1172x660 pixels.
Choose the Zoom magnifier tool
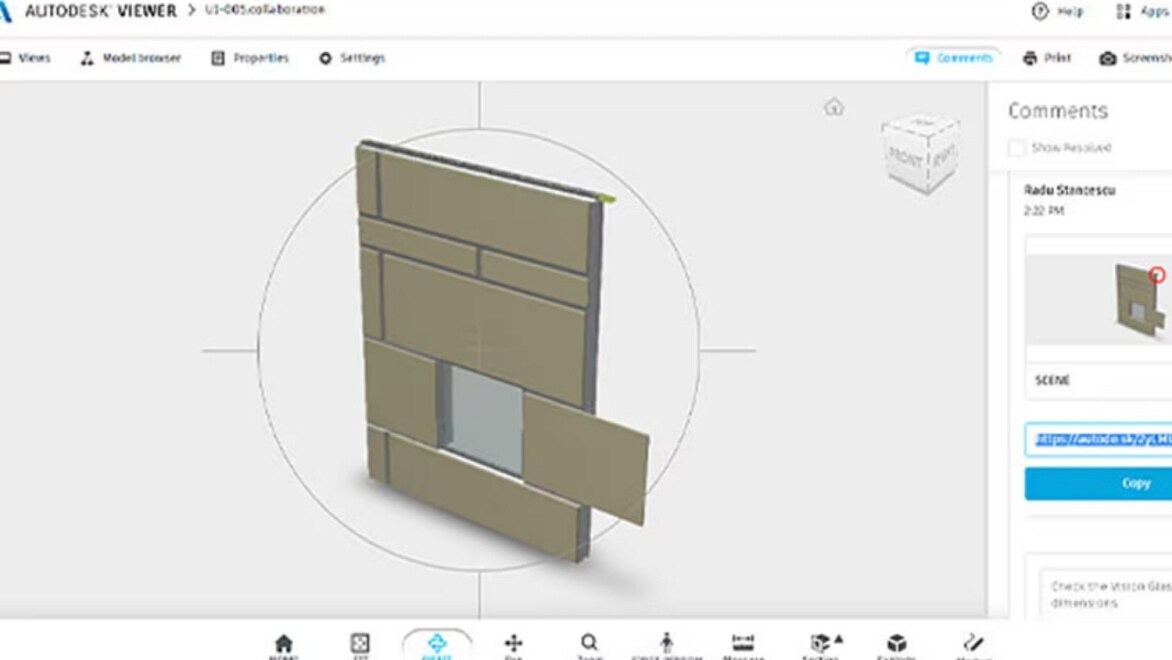590,644
